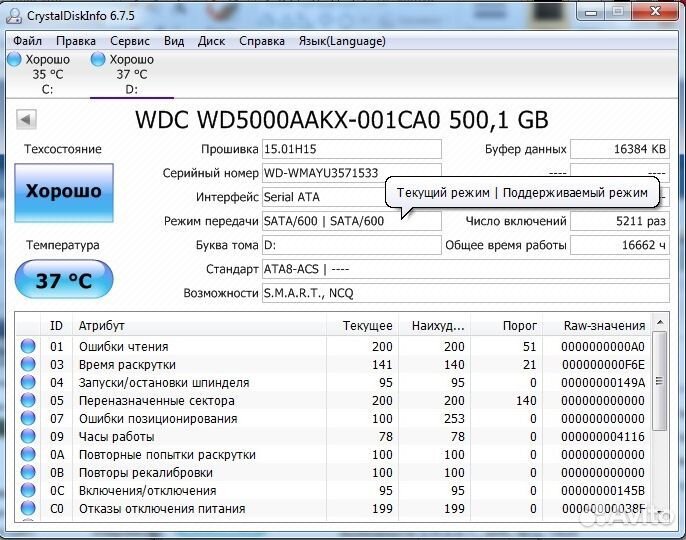Click the Стандарт field ATA8-ACS
The image size is (686, 540).
click(x=466, y=269)
